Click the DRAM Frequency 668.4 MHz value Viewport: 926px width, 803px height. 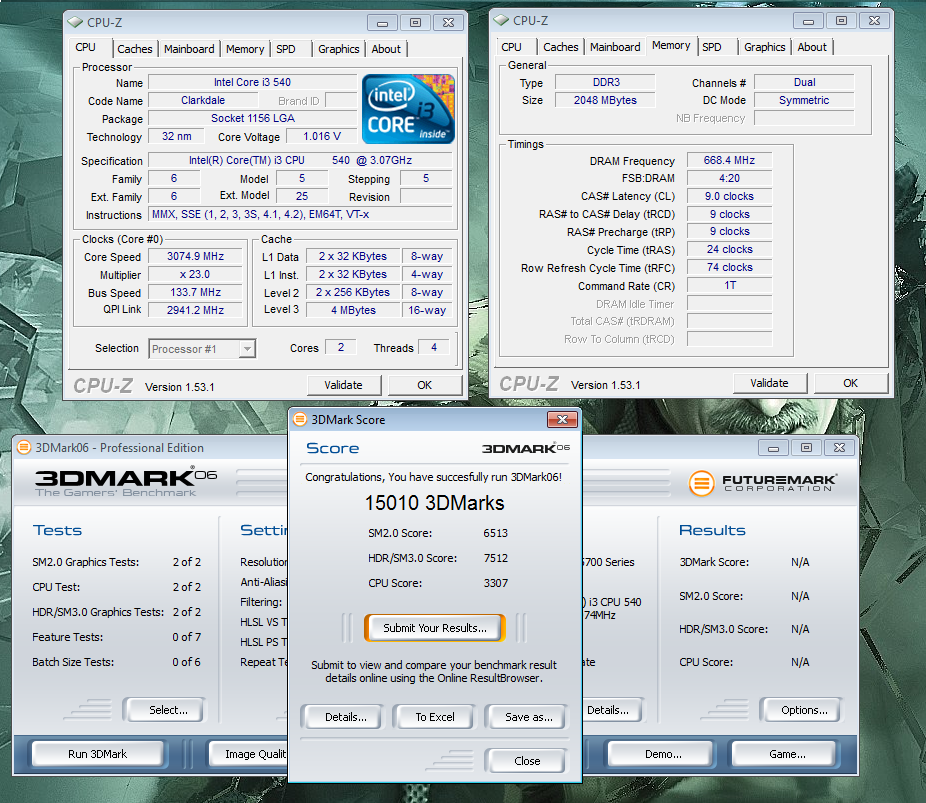pos(729,161)
